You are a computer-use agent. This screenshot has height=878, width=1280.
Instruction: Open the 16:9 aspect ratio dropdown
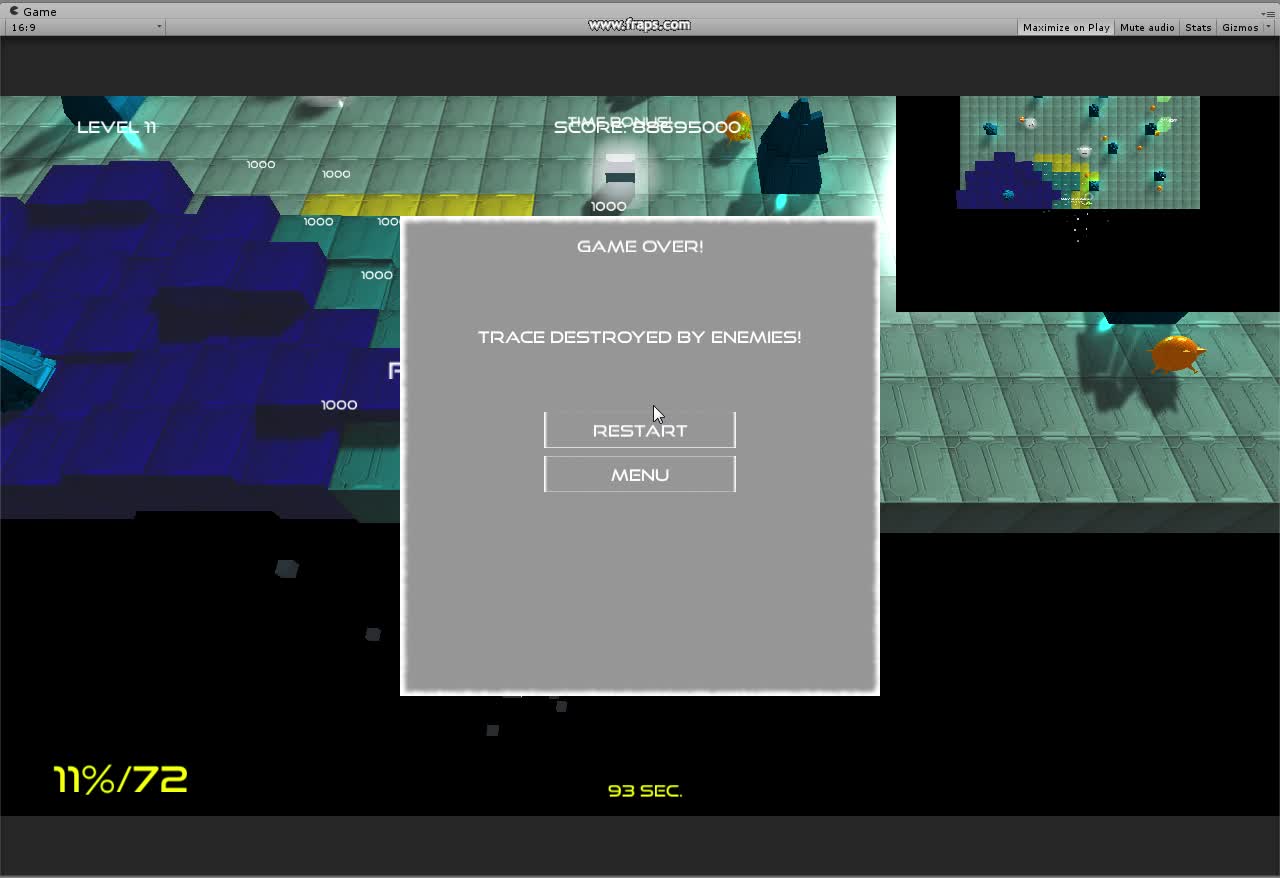(86, 27)
